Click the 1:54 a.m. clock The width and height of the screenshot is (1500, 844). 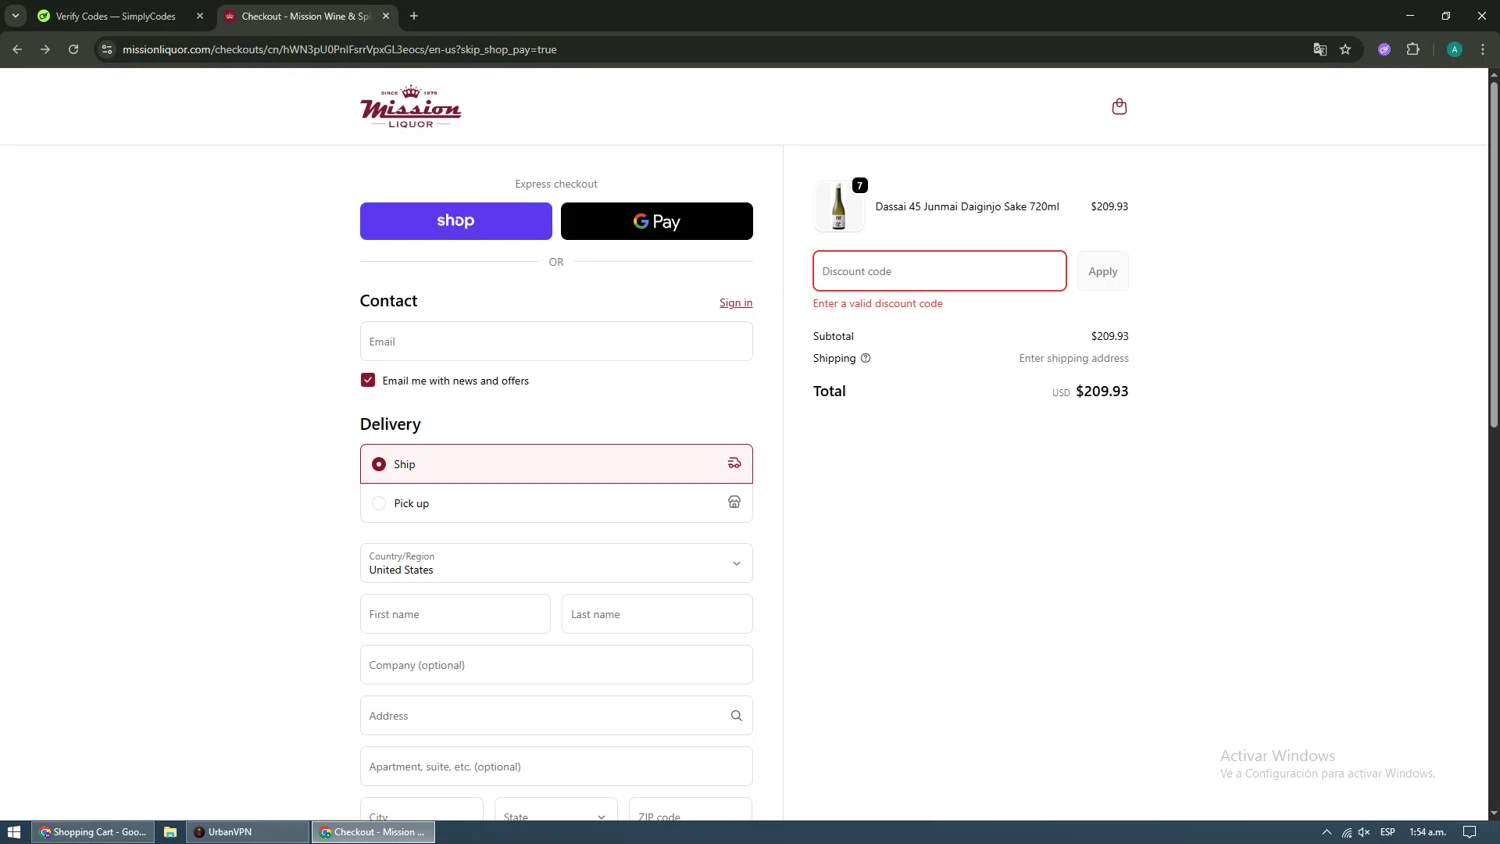1428,832
